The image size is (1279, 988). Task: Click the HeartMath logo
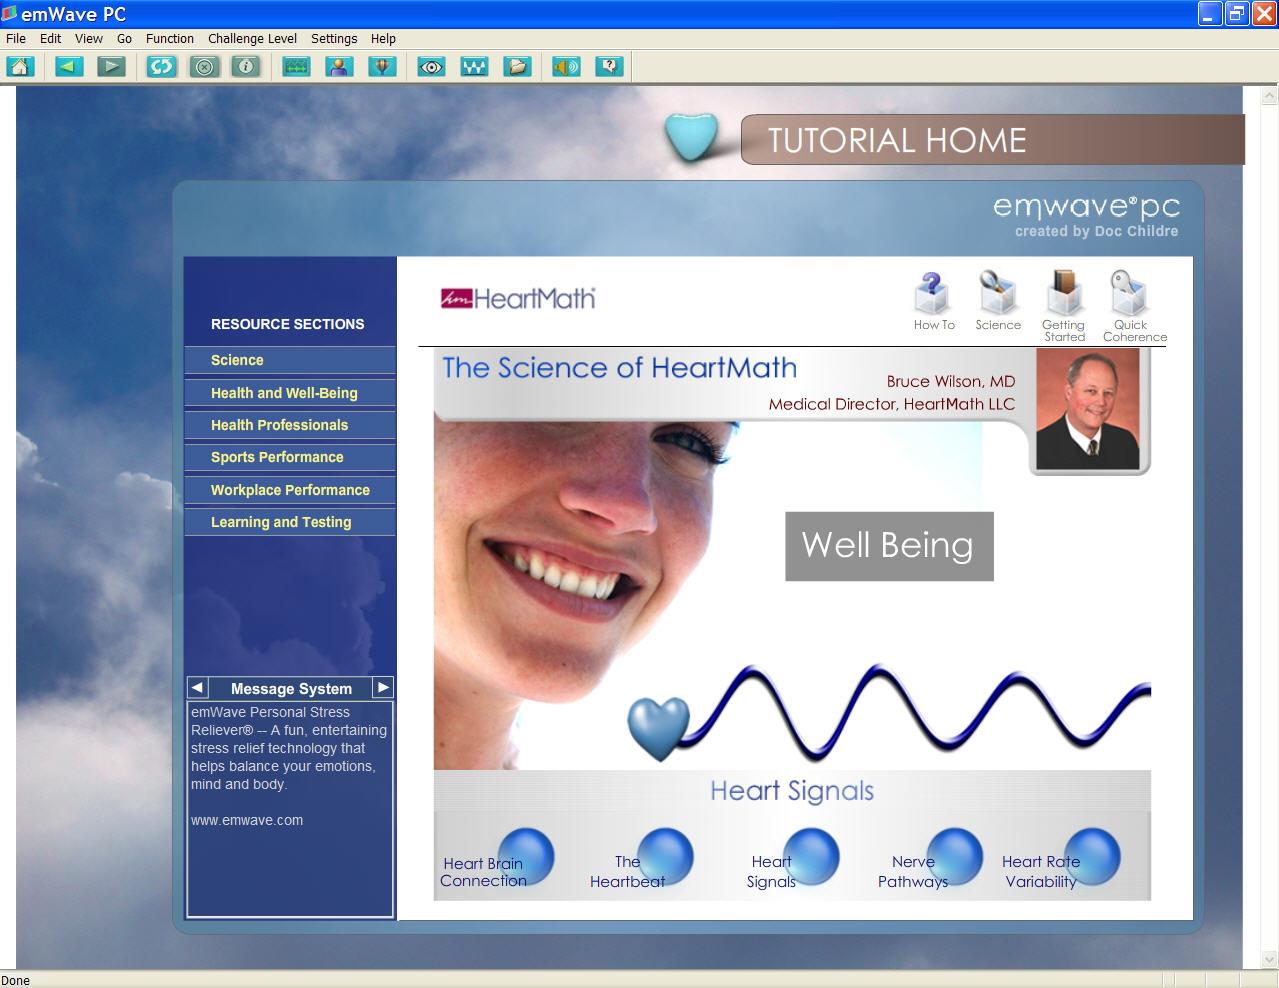518,298
